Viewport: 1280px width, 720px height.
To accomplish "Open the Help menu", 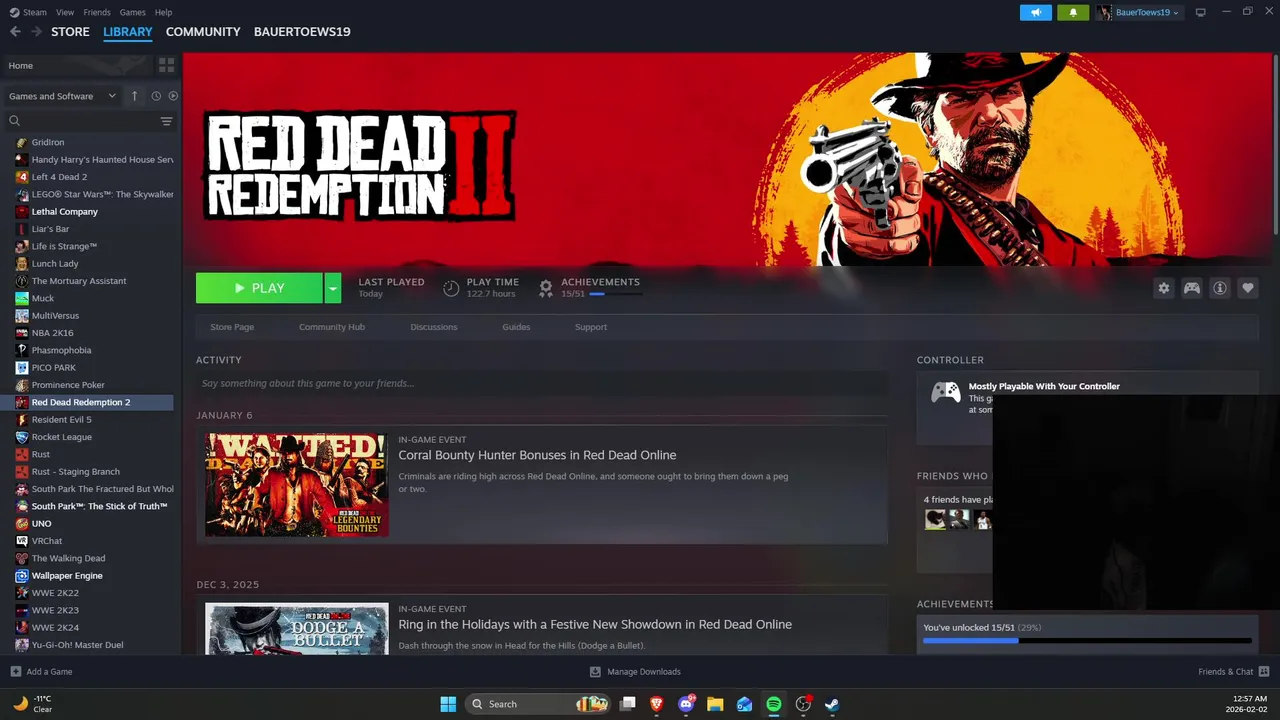I will pos(164,12).
